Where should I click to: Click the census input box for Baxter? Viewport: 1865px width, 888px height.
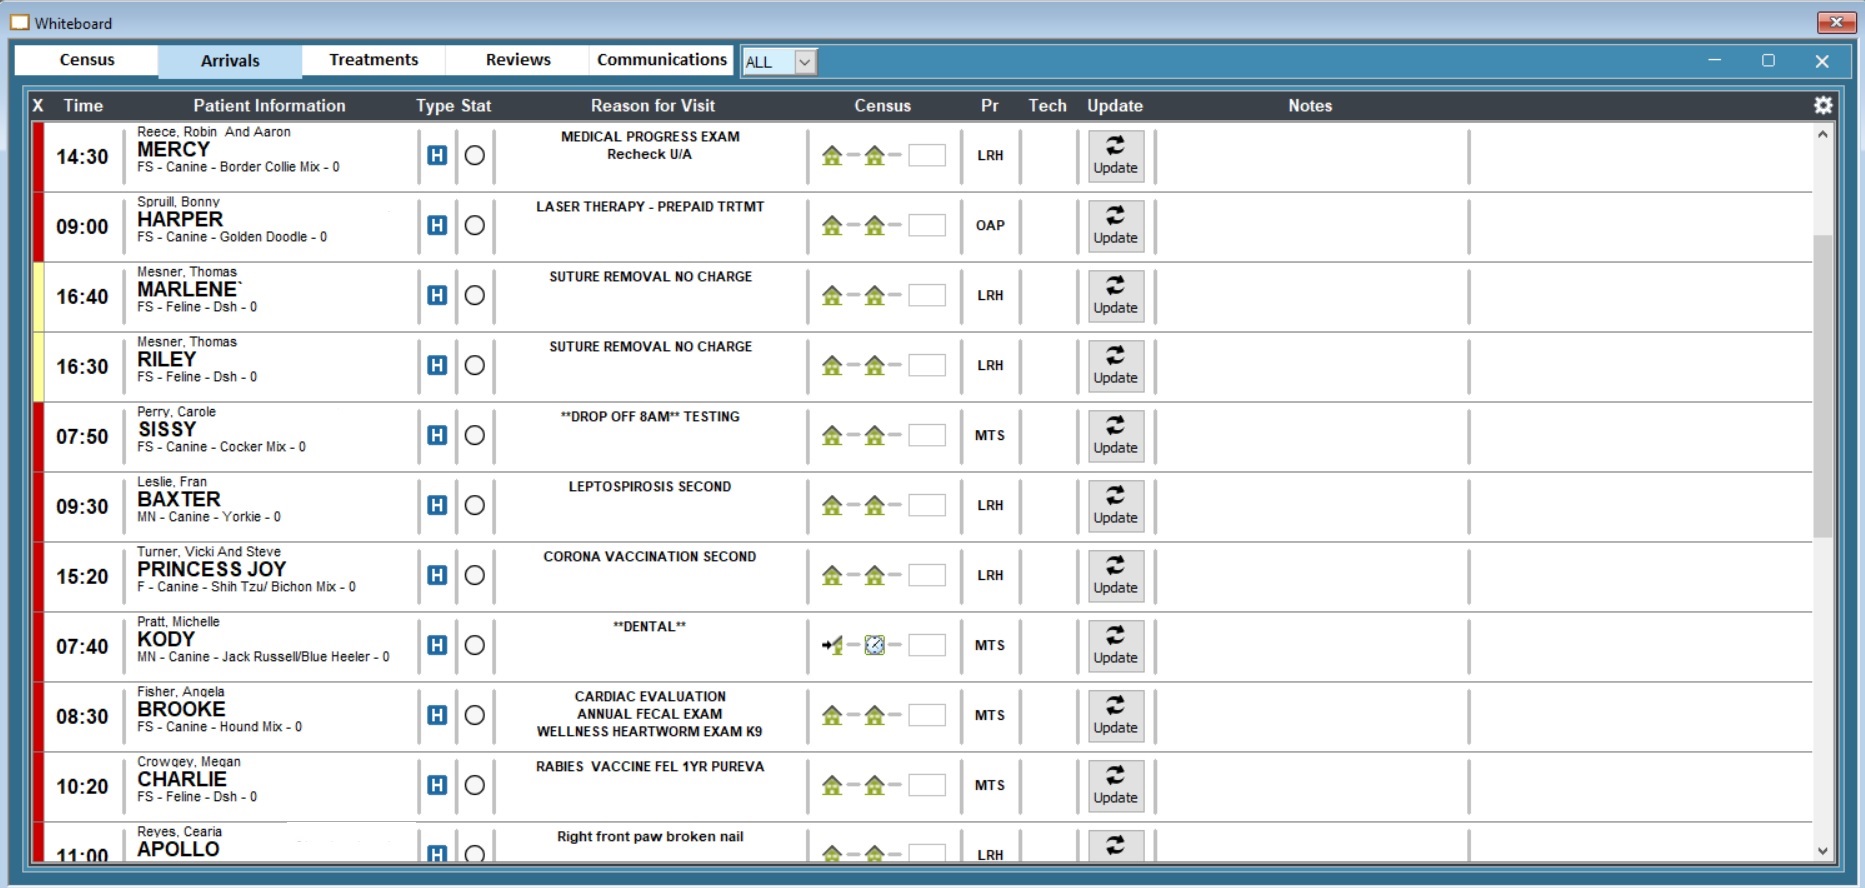926,505
